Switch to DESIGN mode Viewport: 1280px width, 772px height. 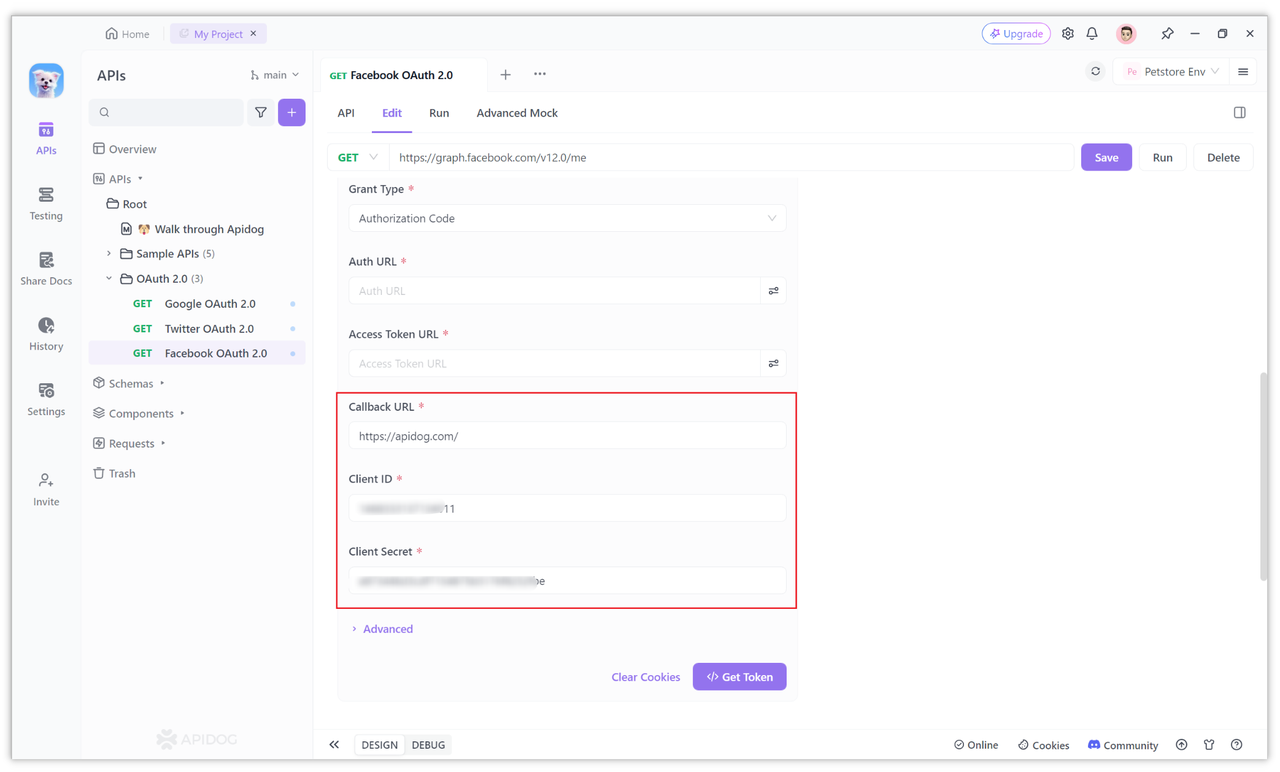pos(380,745)
